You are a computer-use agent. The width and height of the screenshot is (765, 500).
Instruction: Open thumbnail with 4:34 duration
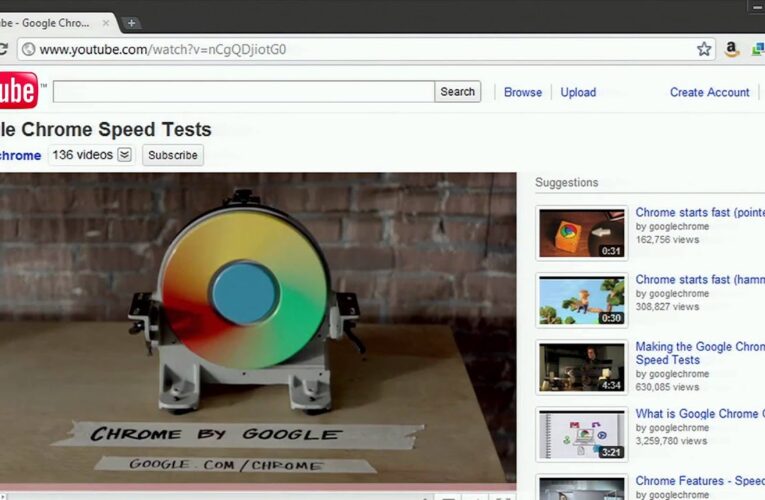(582, 367)
